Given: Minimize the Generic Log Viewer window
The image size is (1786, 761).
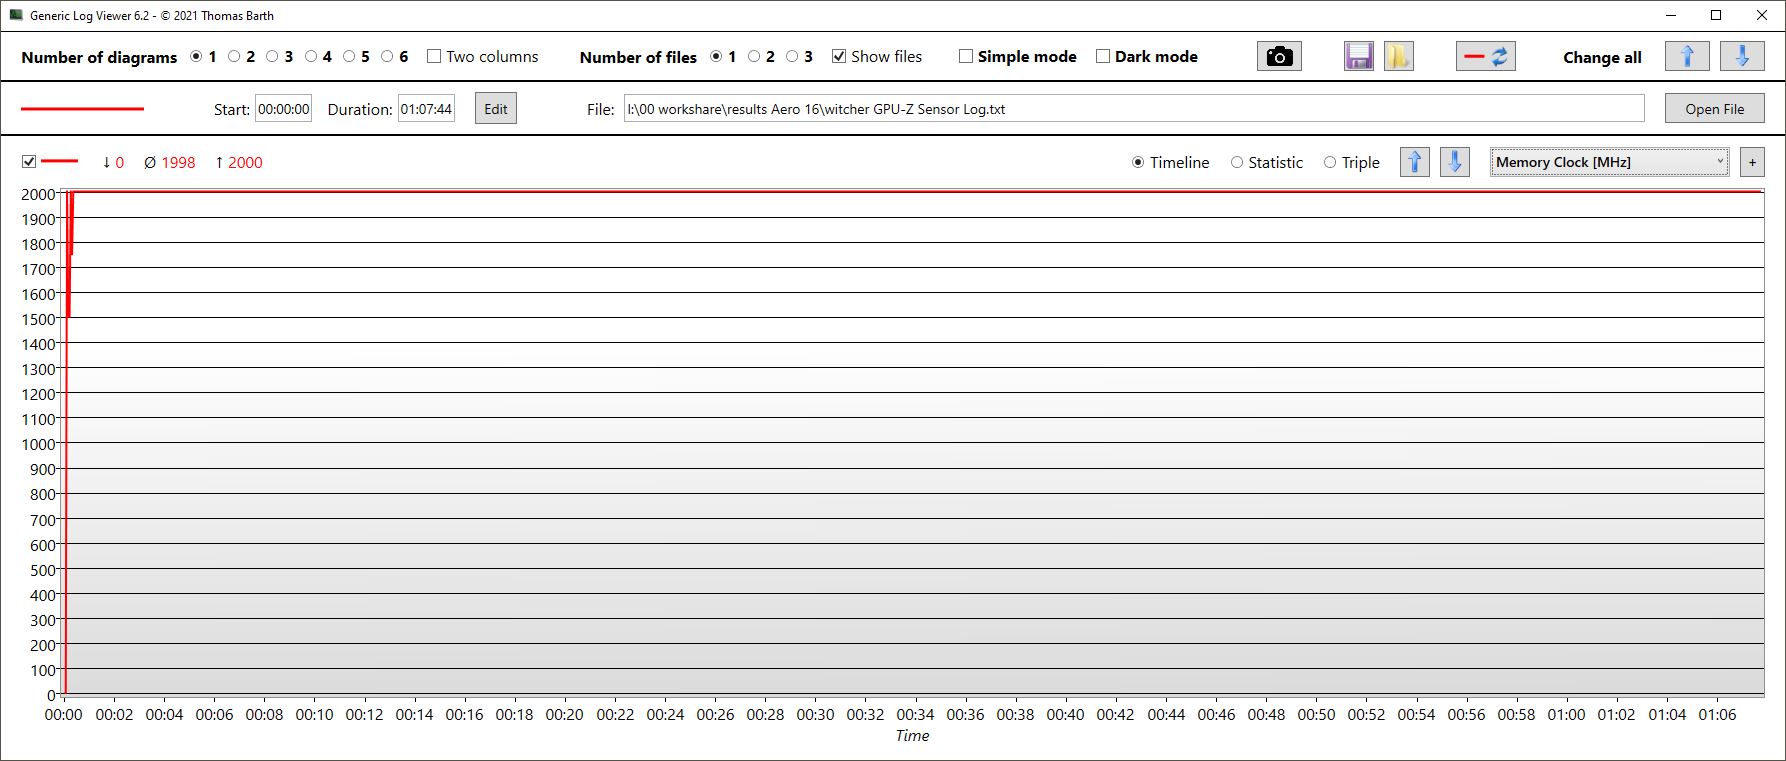Looking at the screenshot, I should [x=1672, y=15].
